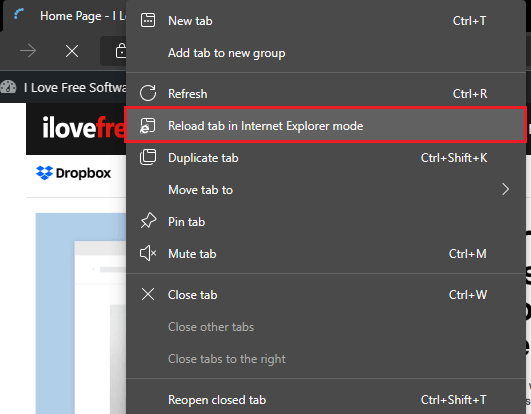Click the Duplicate tab icon
531x414 pixels.
[x=148, y=157]
